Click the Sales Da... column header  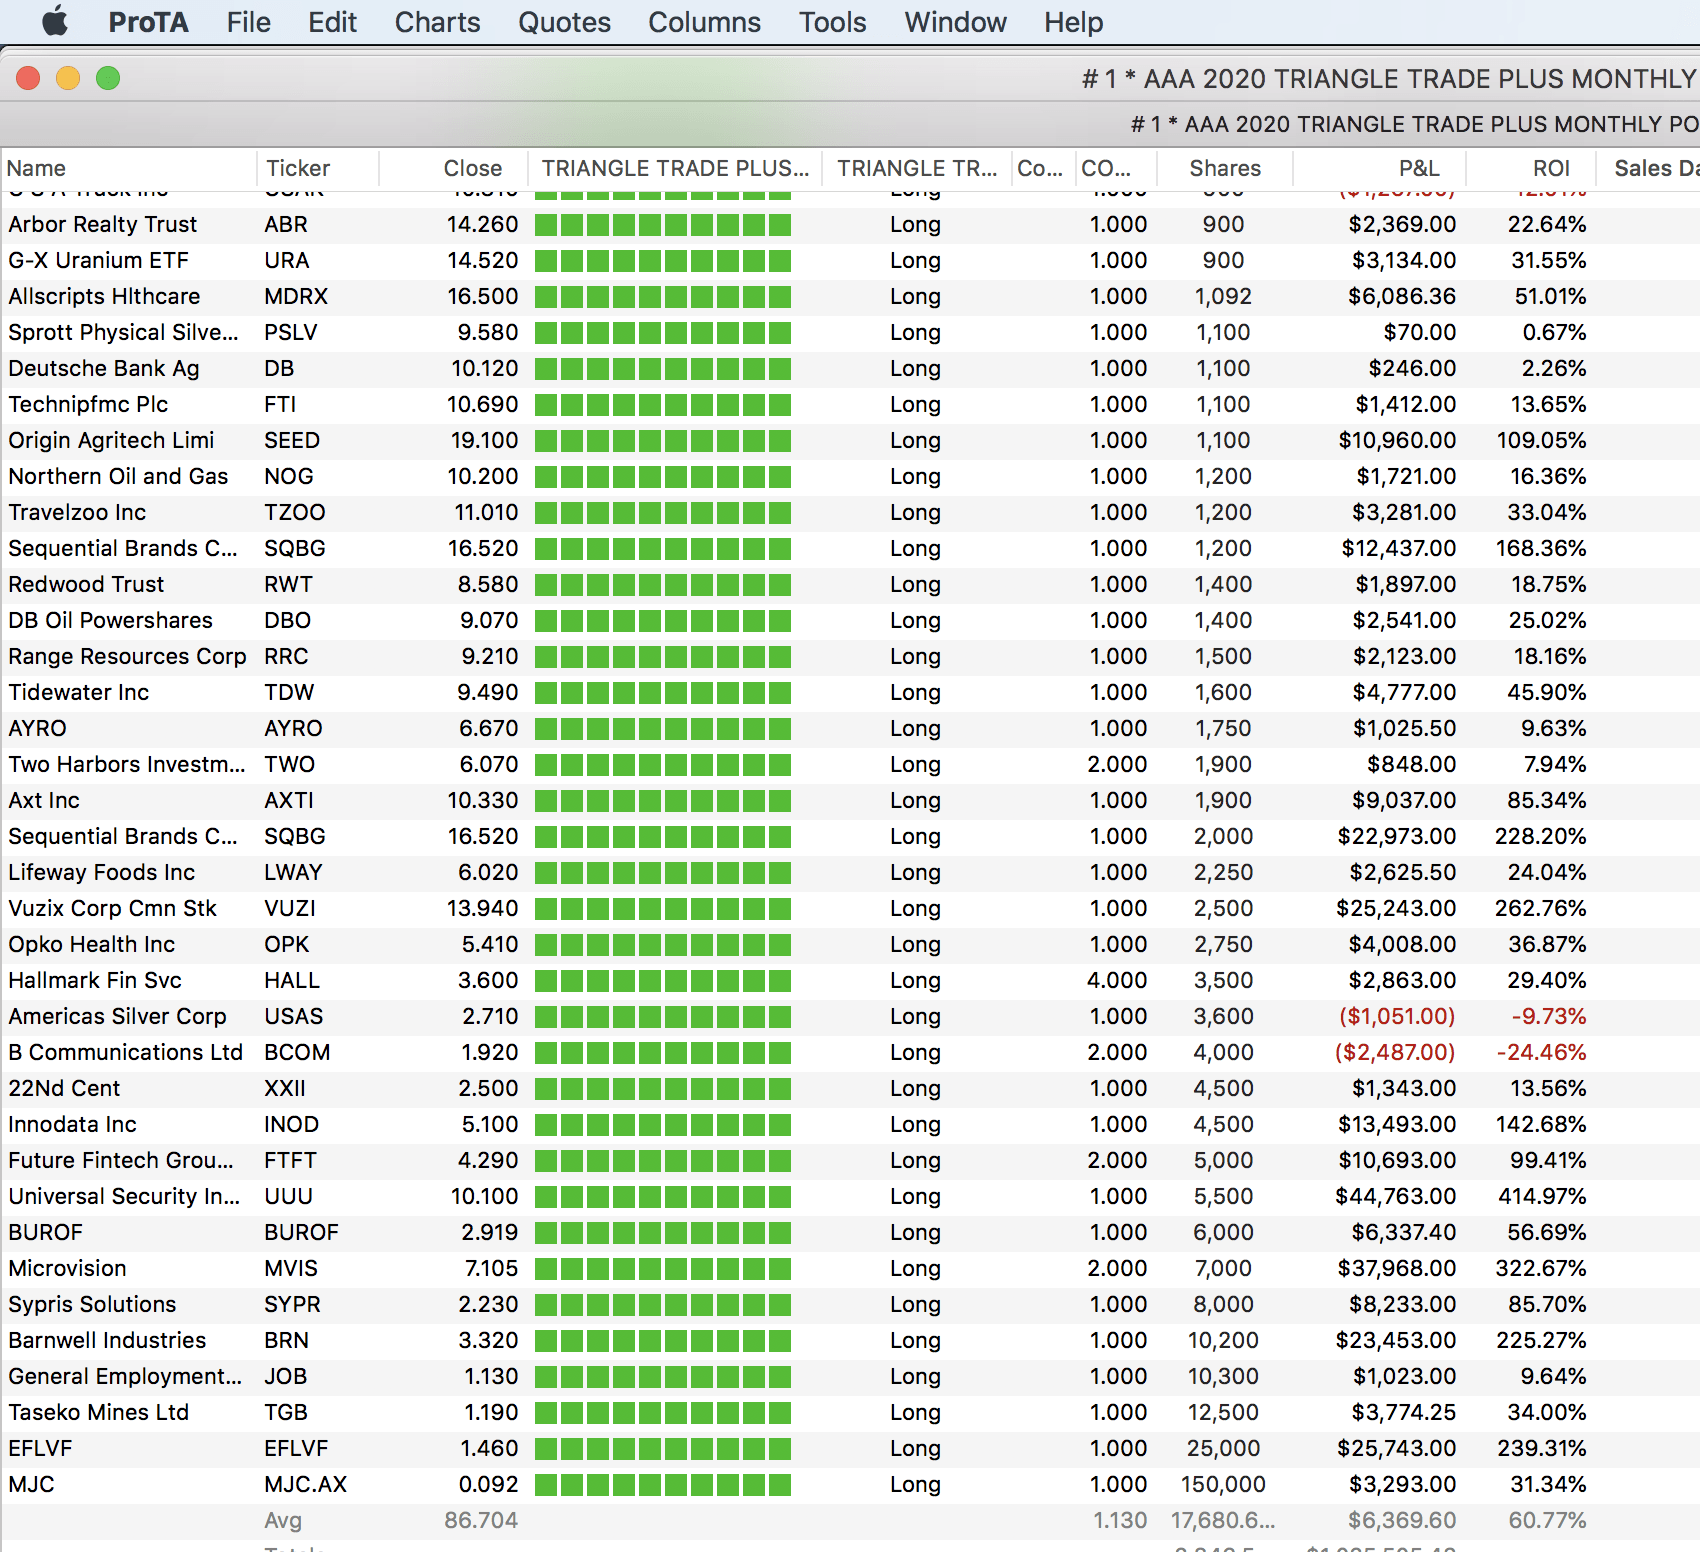(1649, 168)
